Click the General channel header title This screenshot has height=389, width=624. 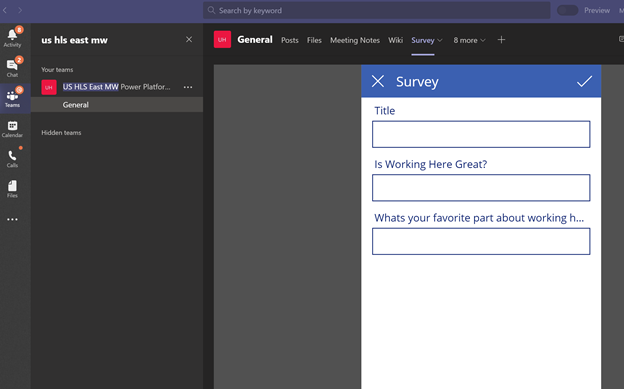pyautogui.click(x=255, y=40)
